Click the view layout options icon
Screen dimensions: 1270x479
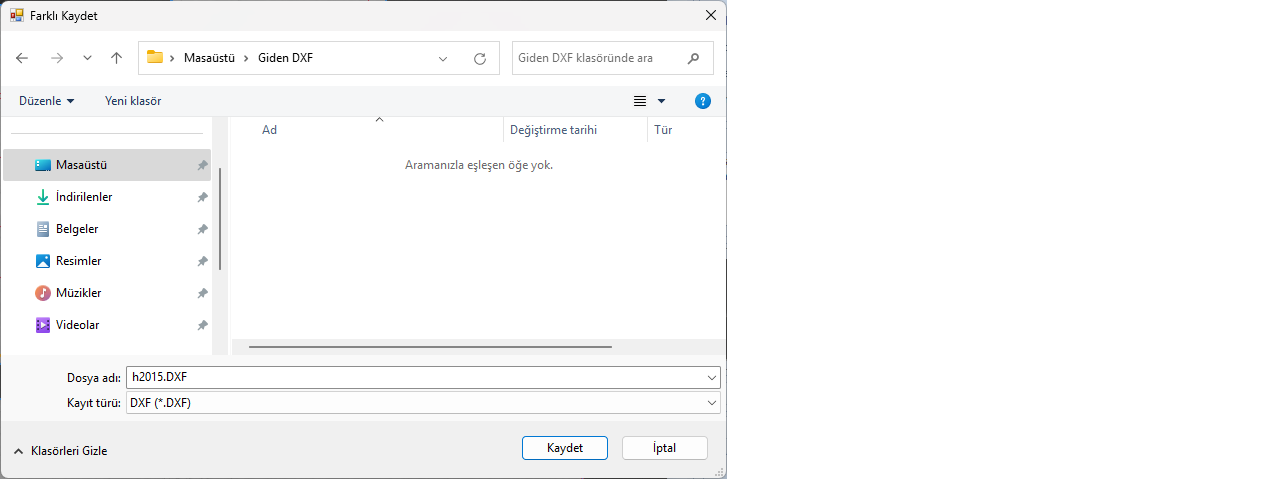[x=641, y=101]
